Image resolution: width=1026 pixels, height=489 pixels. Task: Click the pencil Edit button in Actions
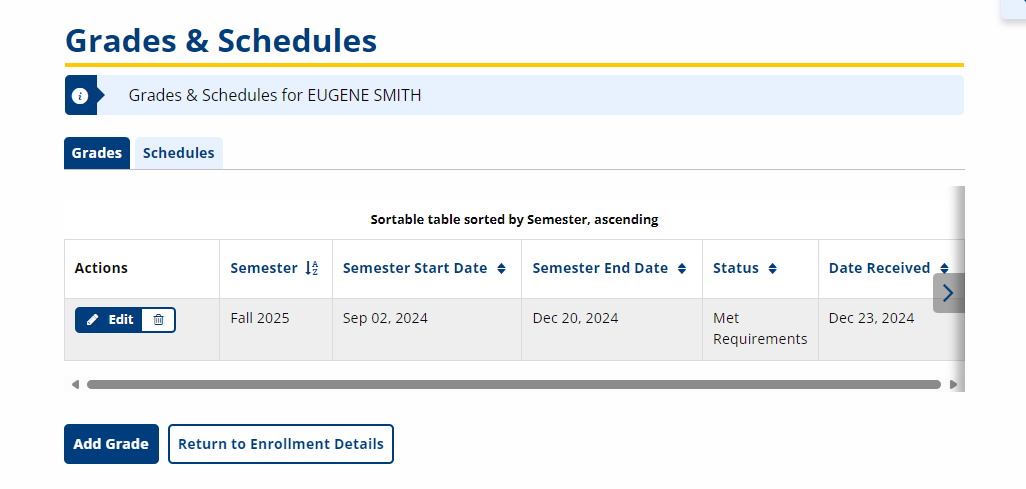[109, 319]
